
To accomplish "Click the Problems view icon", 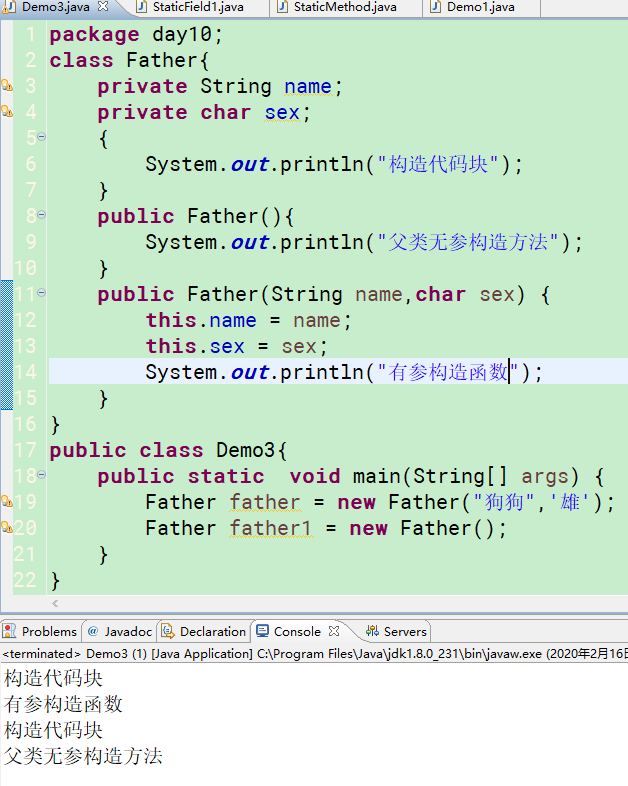I will click(x=10, y=631).
